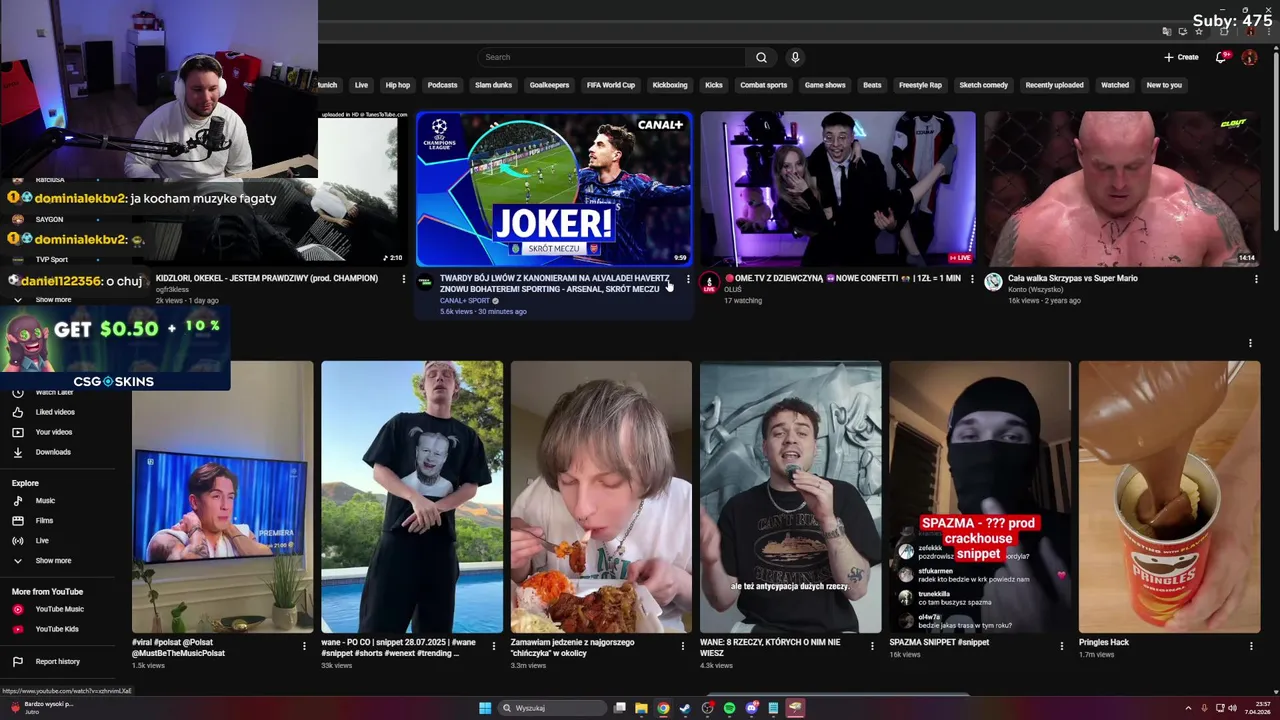Open Spotify from the taskbar
Image resolution: width=1280 pixels, height=720 pixels.
tap(729, 708)
